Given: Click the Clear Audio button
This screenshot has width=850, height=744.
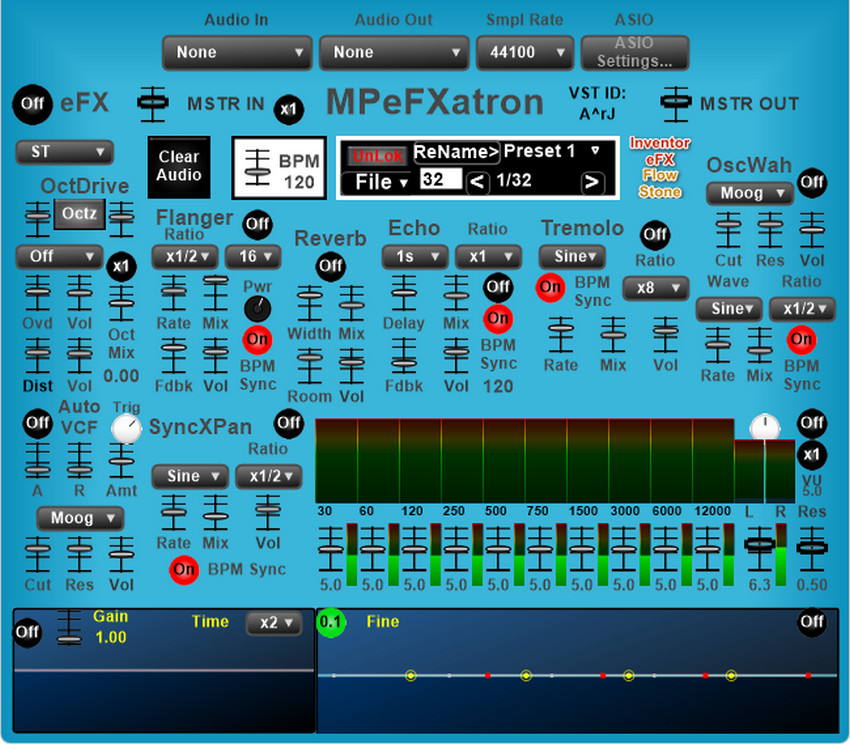Looking at the screenshot, I should tap(179, 166).
